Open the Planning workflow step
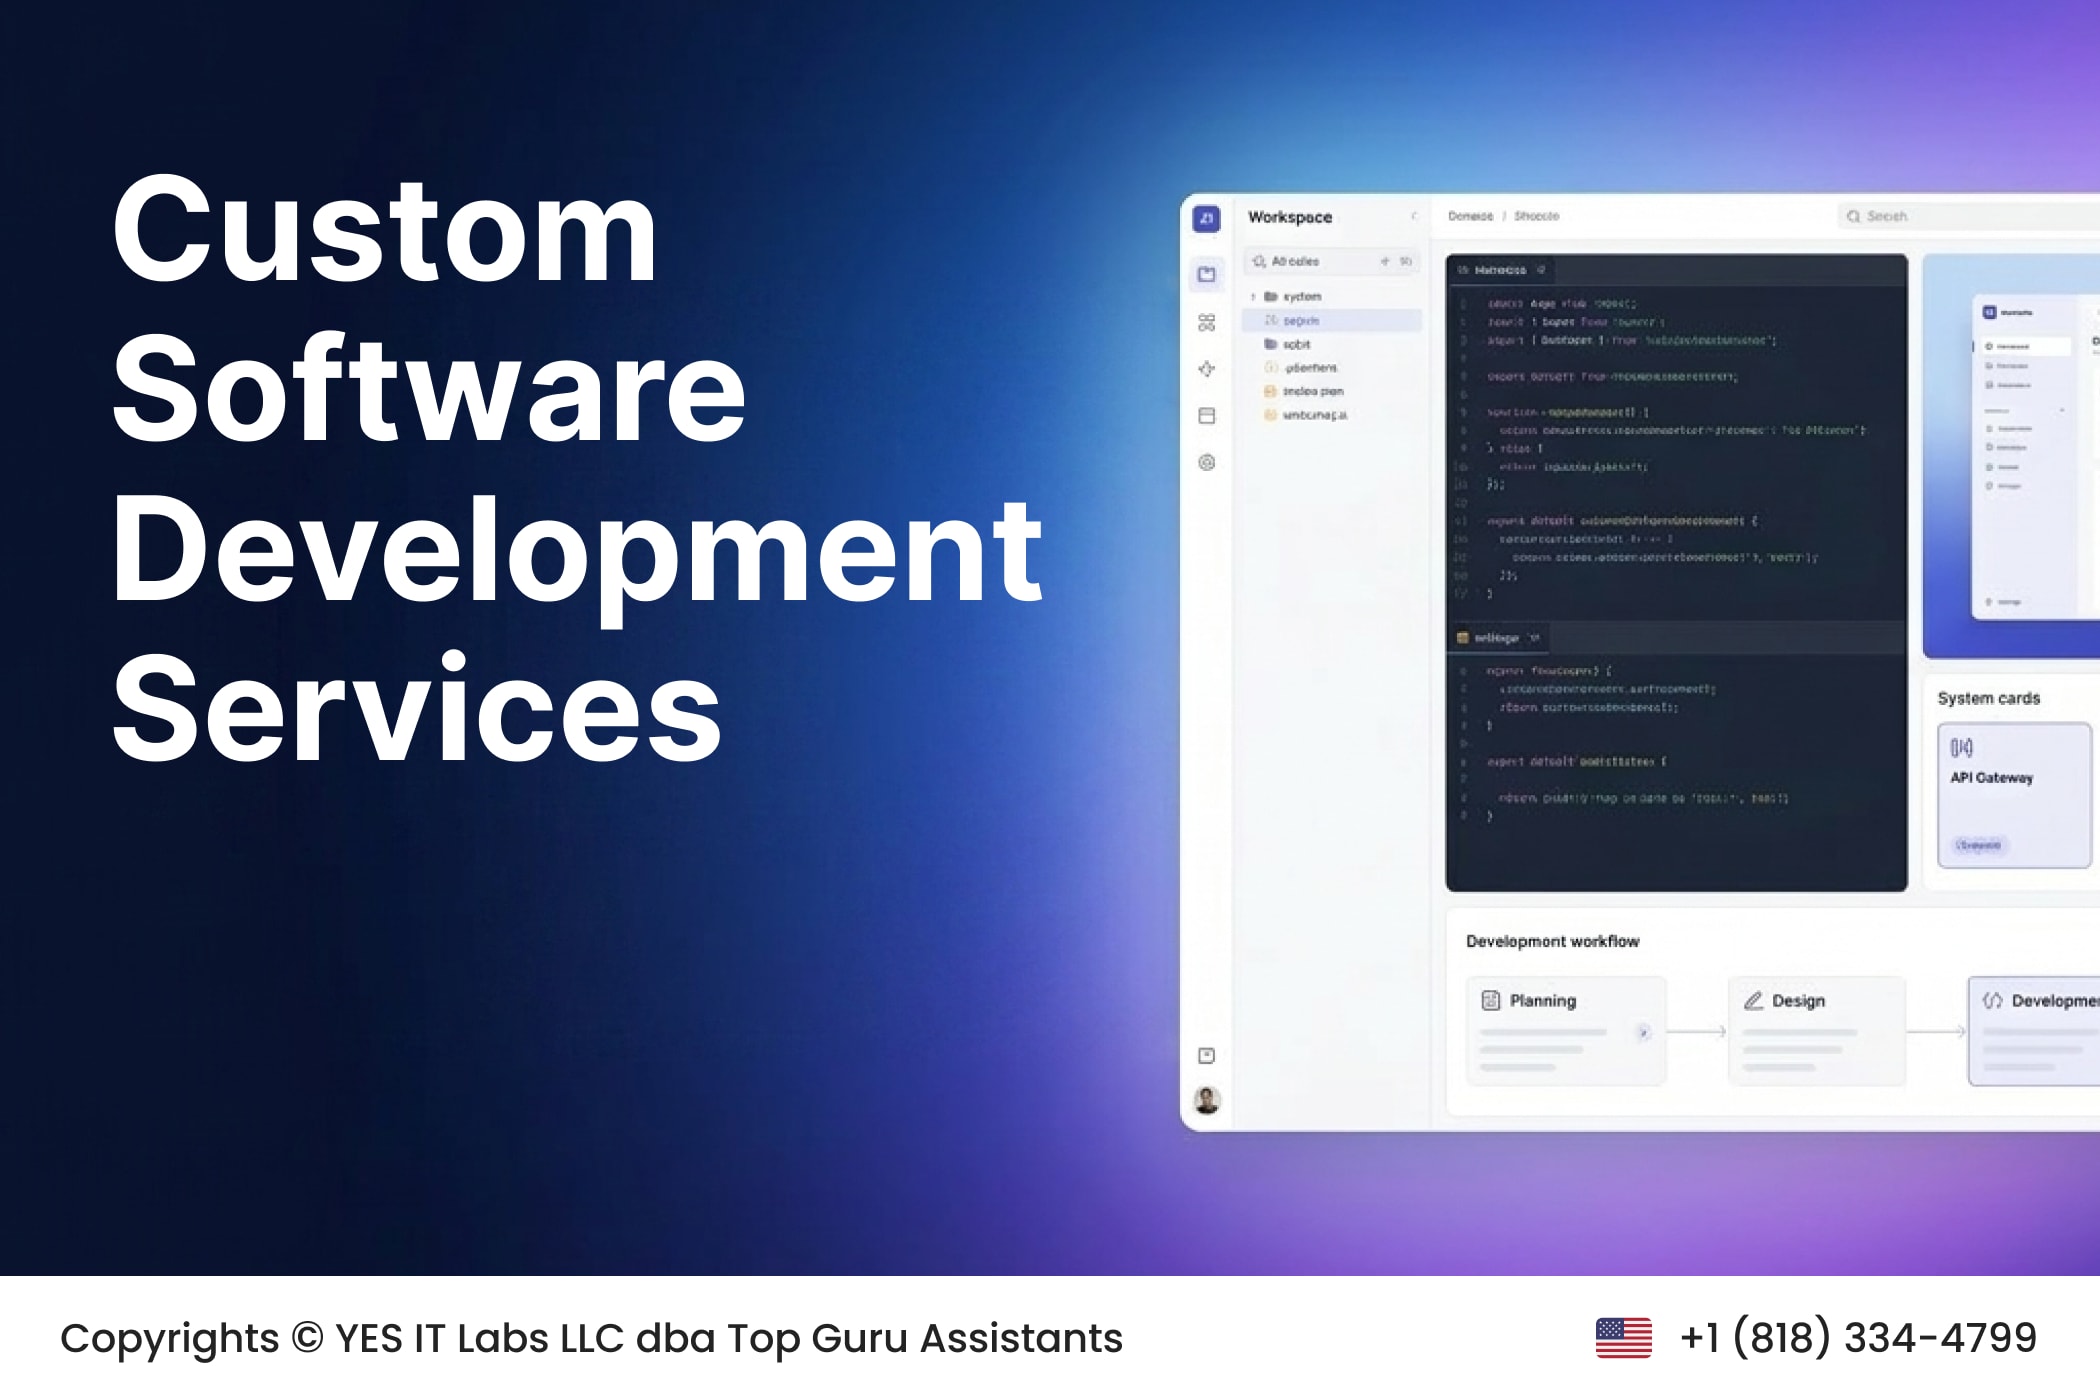Viewport: 2100px width, 1400px height. coord(1566,1031)
